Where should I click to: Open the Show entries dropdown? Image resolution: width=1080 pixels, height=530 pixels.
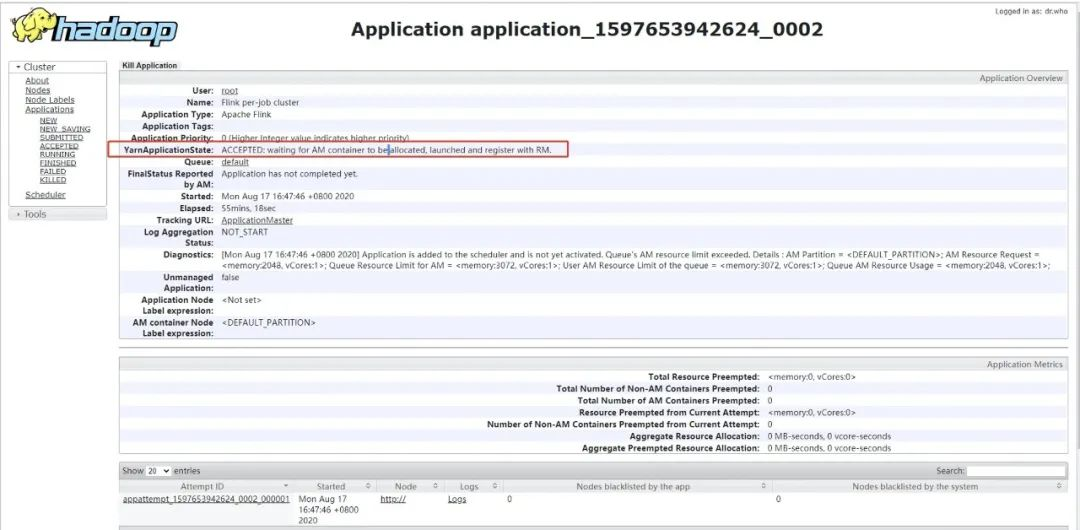pyautogui.click(x=158, y=471)
